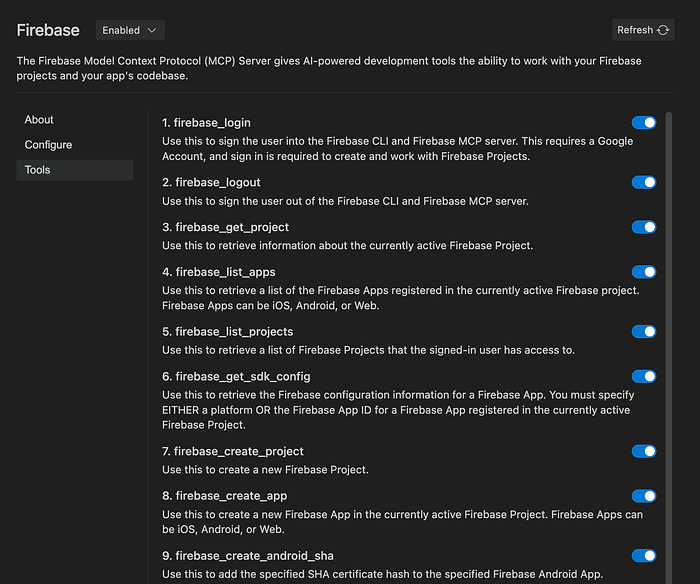700x584 pixels.
Task: Click the '7. firebase_create_project' tool name
Action: [233, 451]
